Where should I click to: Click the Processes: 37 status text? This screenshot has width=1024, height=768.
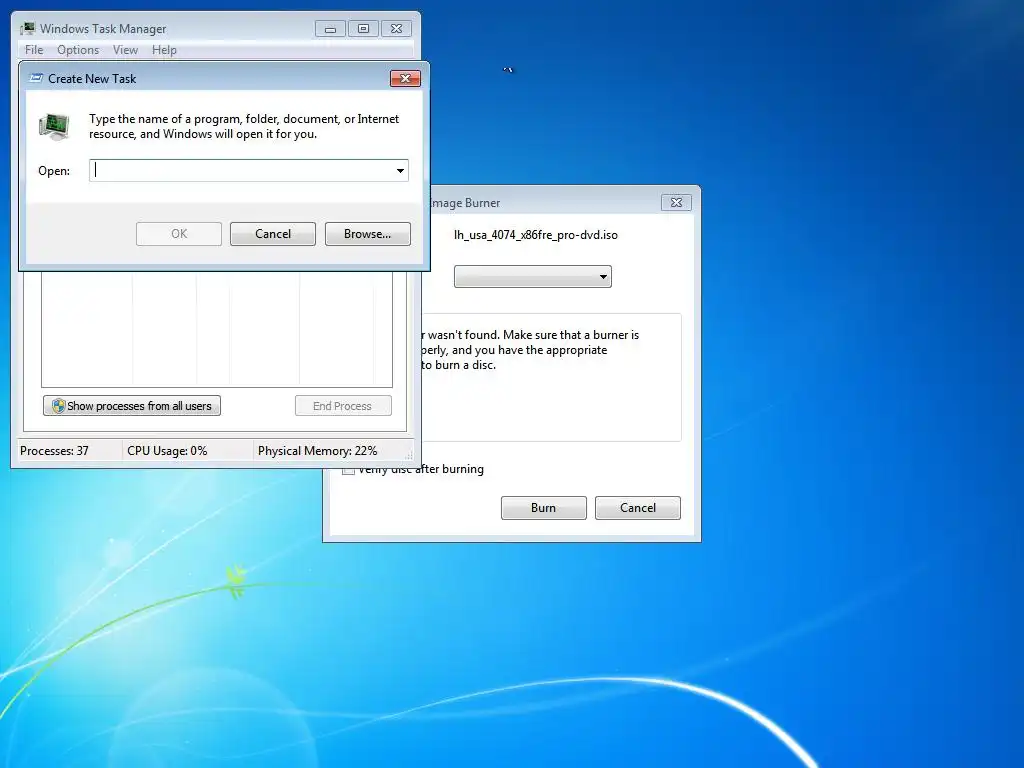click(x=54, y=451)
